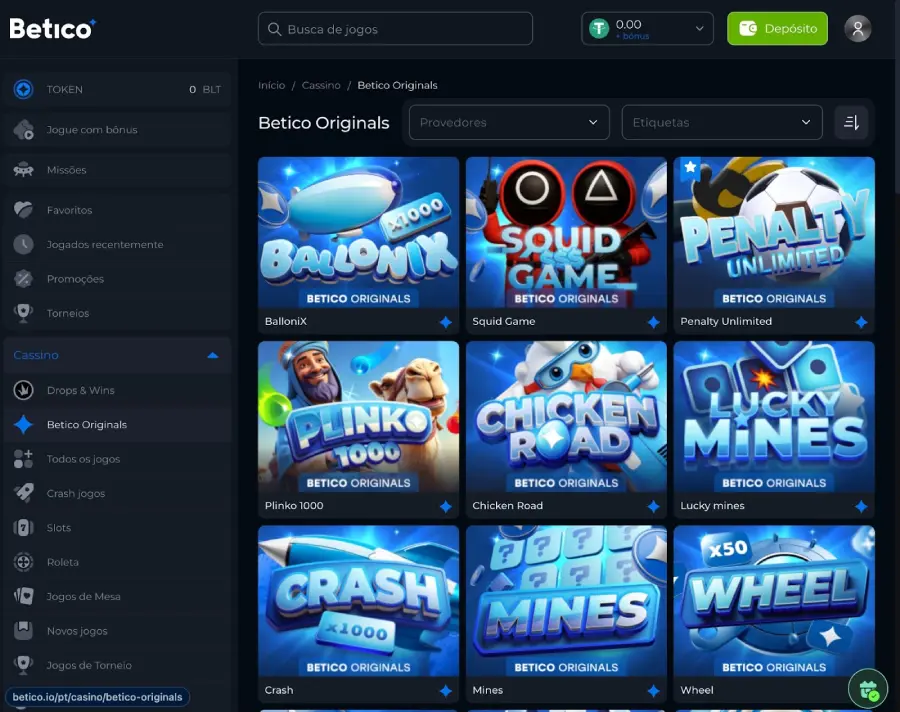Click the blue star on Squid Game card
Viewport: 900px width, 712px height.
653,322
